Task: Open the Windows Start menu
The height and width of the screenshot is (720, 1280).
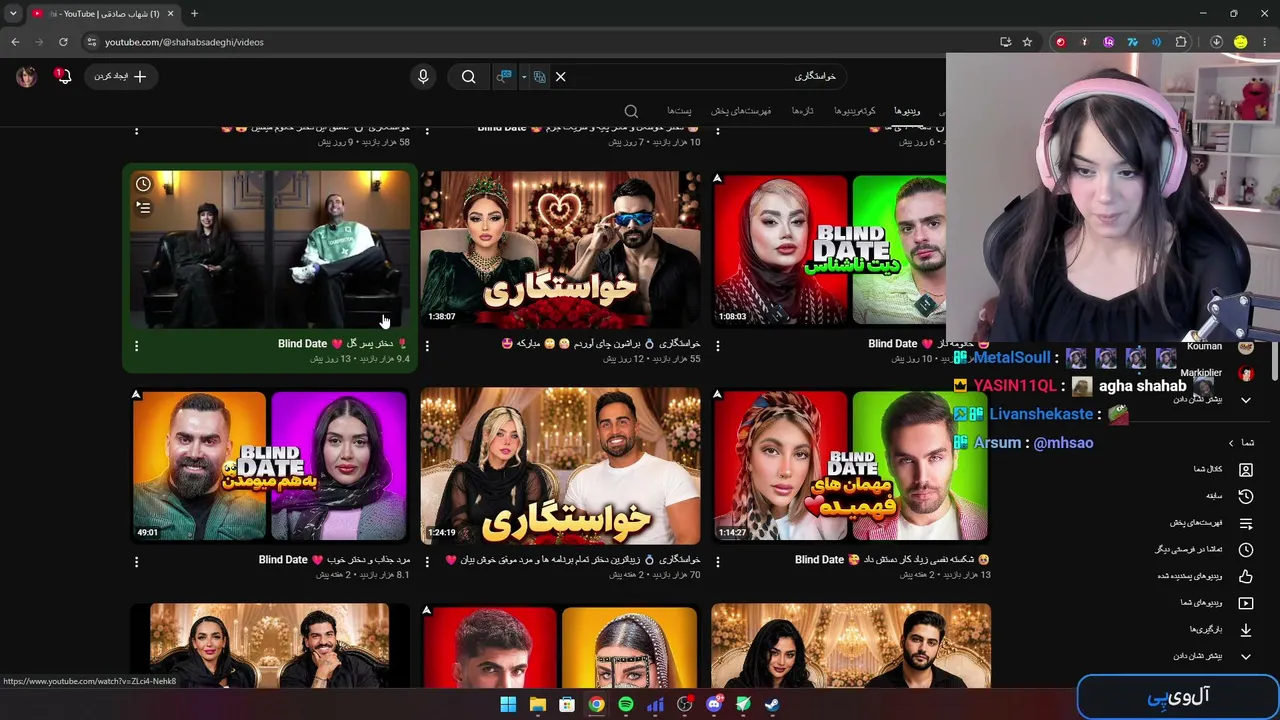Action: tap(508, 705)
